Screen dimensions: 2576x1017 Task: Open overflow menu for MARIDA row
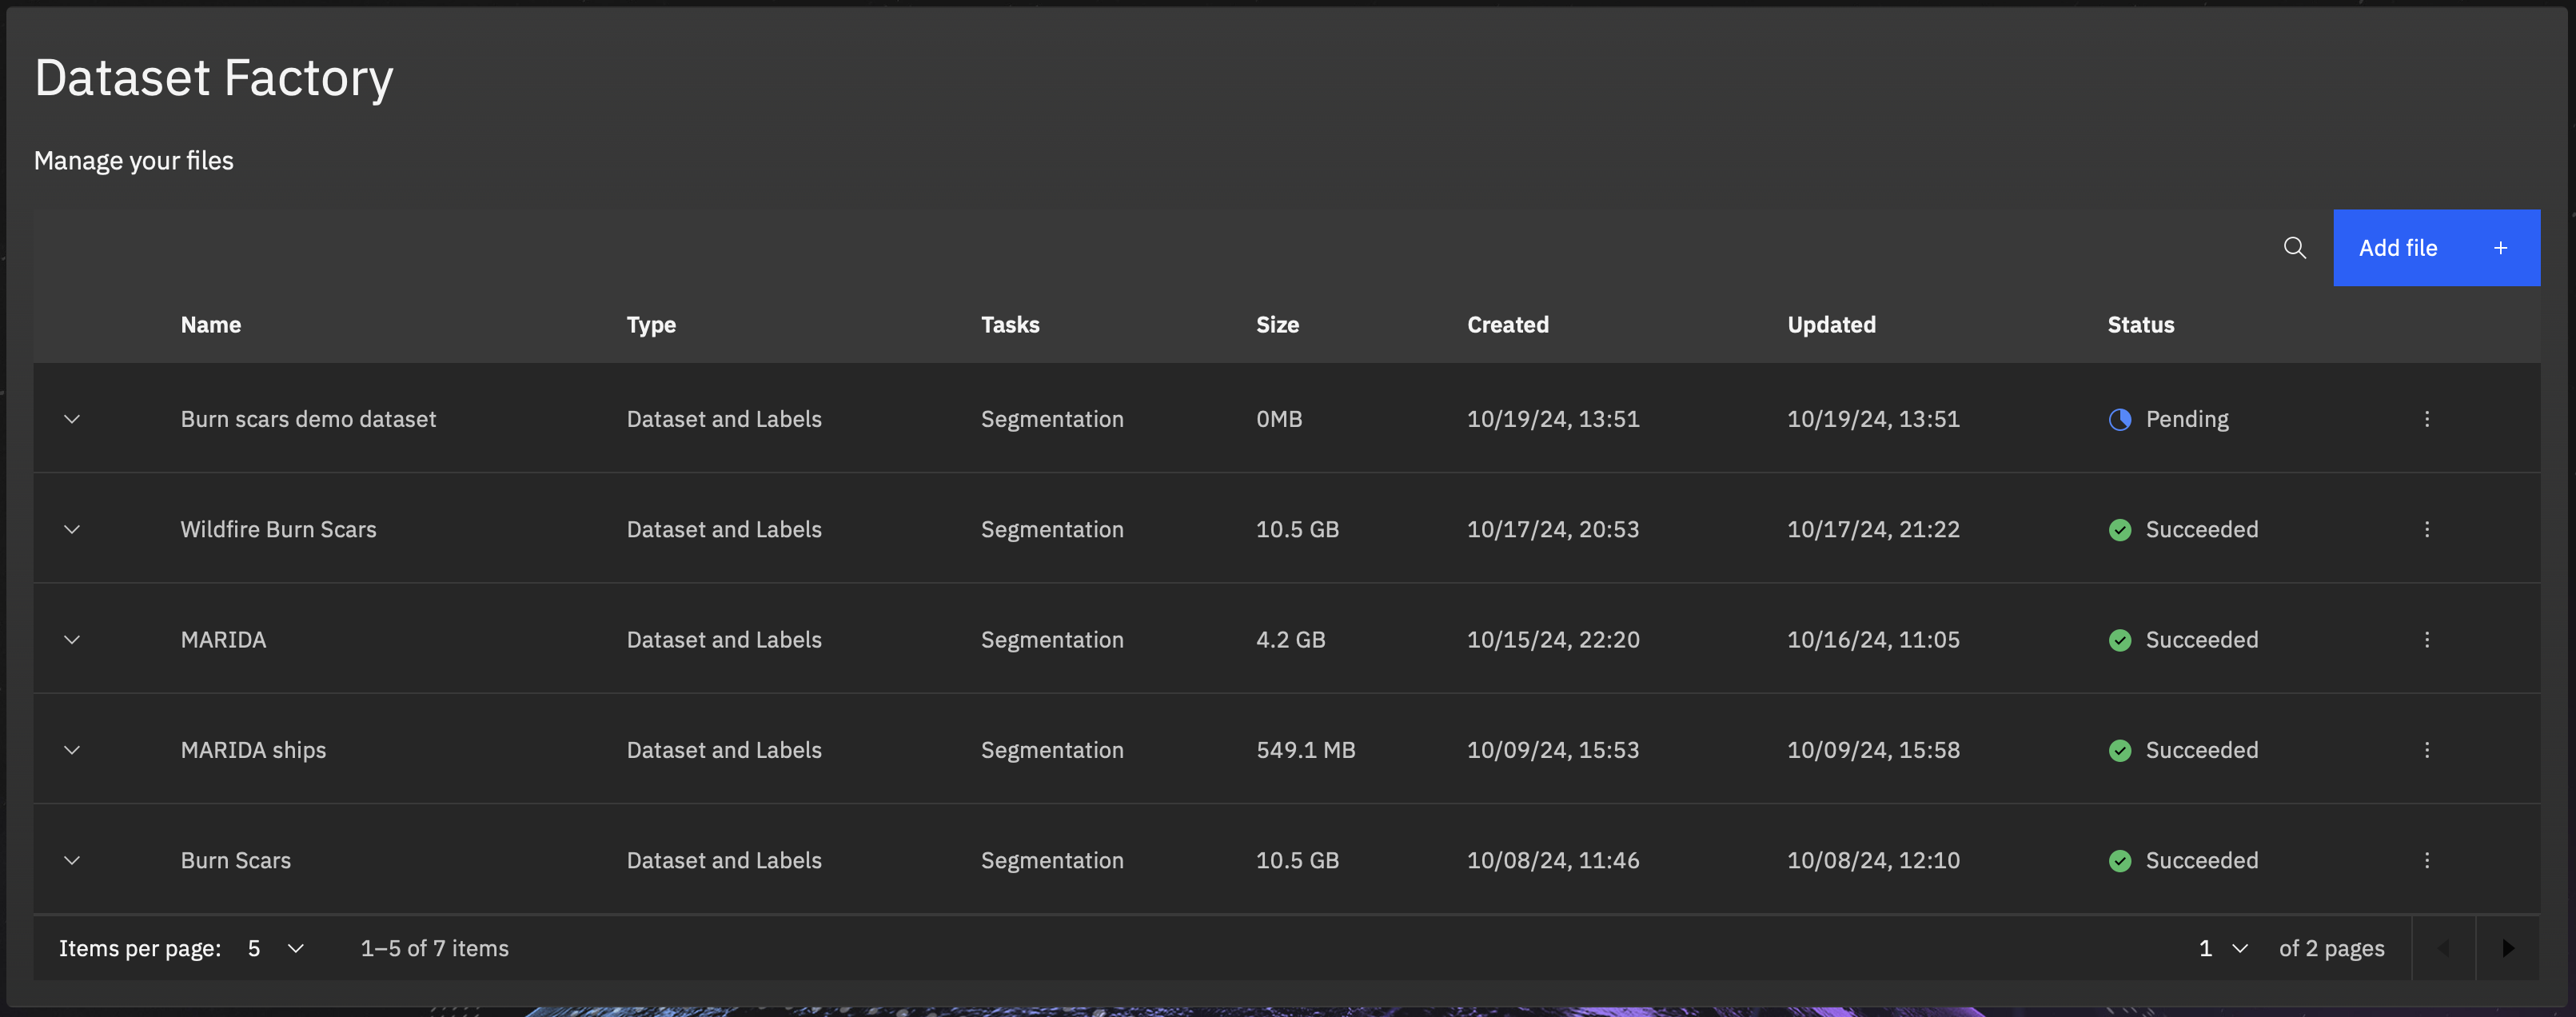(2426, 639)
